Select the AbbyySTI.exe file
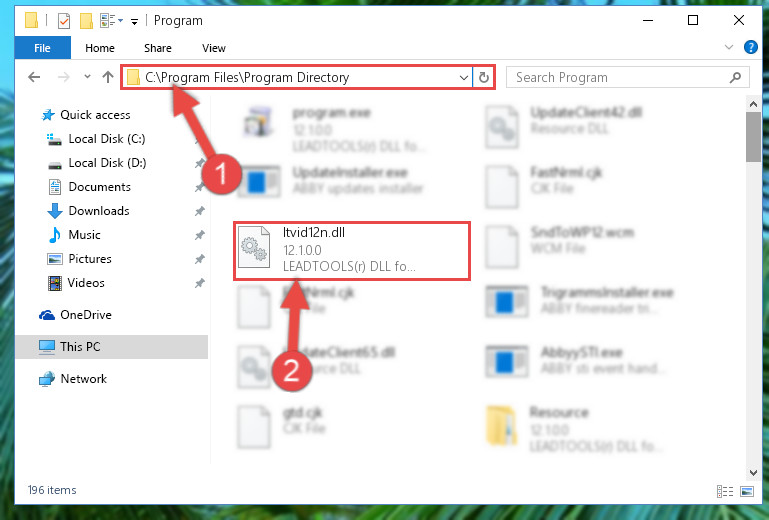Image resolution: width=769 pixels, height=520 pixels. click(577, 361)
